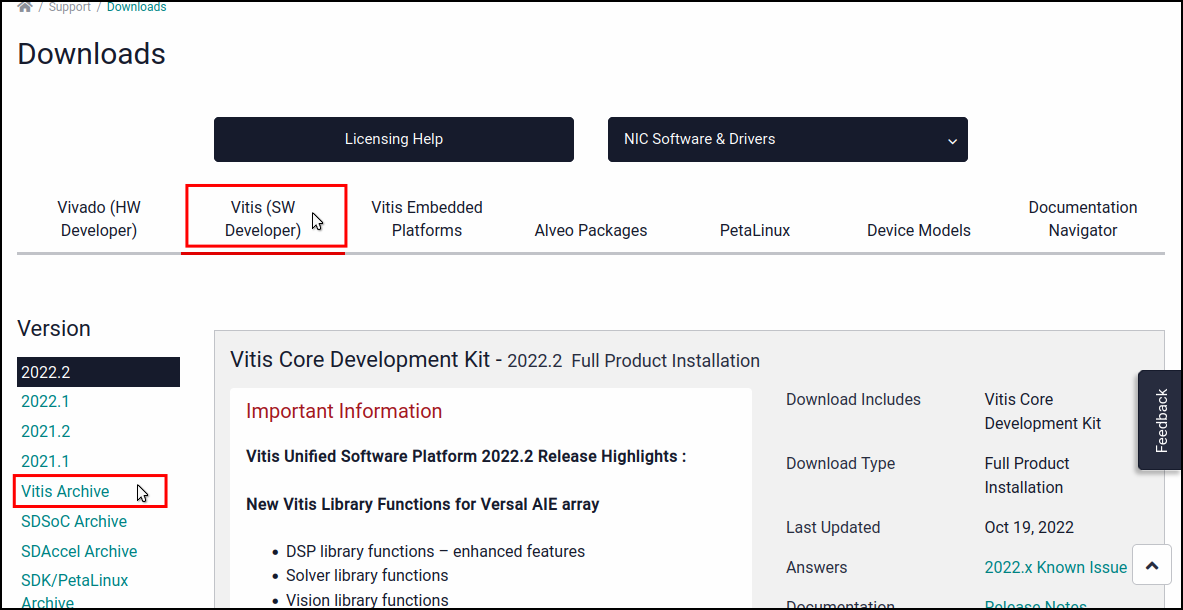Screen dimensions: 1183x610
Task: Open the SDSoC Archive link
Action: (x=74, y=521)
